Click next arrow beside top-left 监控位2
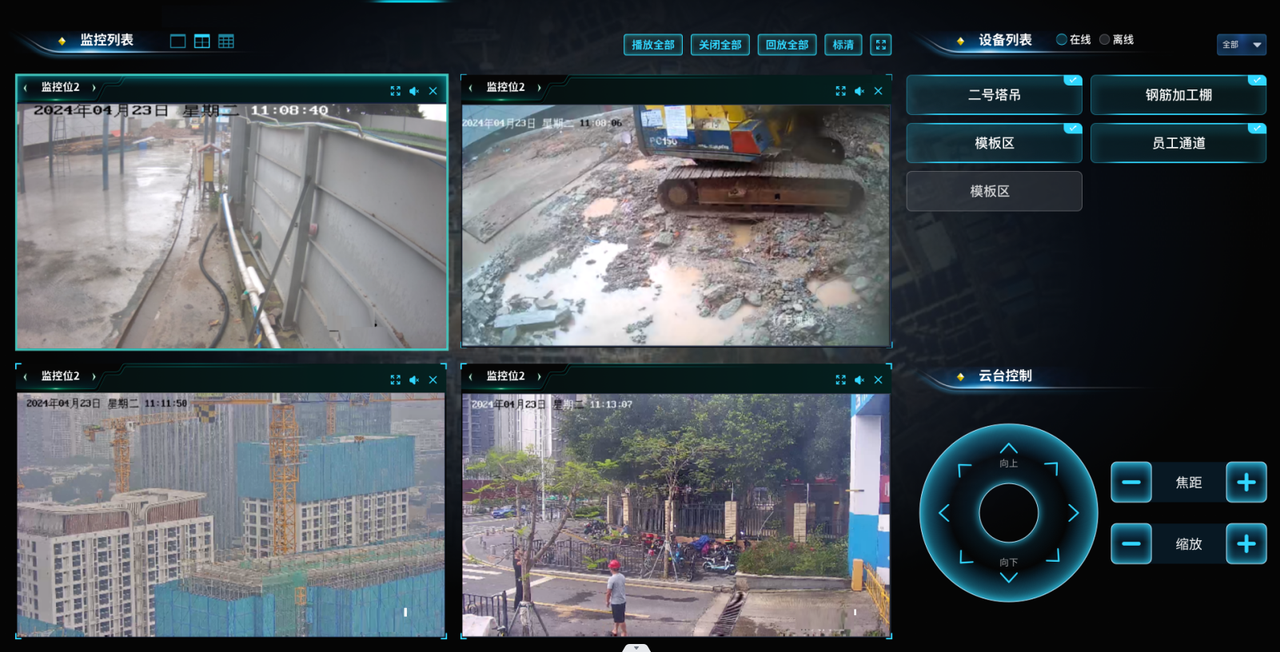 [94, 88]
